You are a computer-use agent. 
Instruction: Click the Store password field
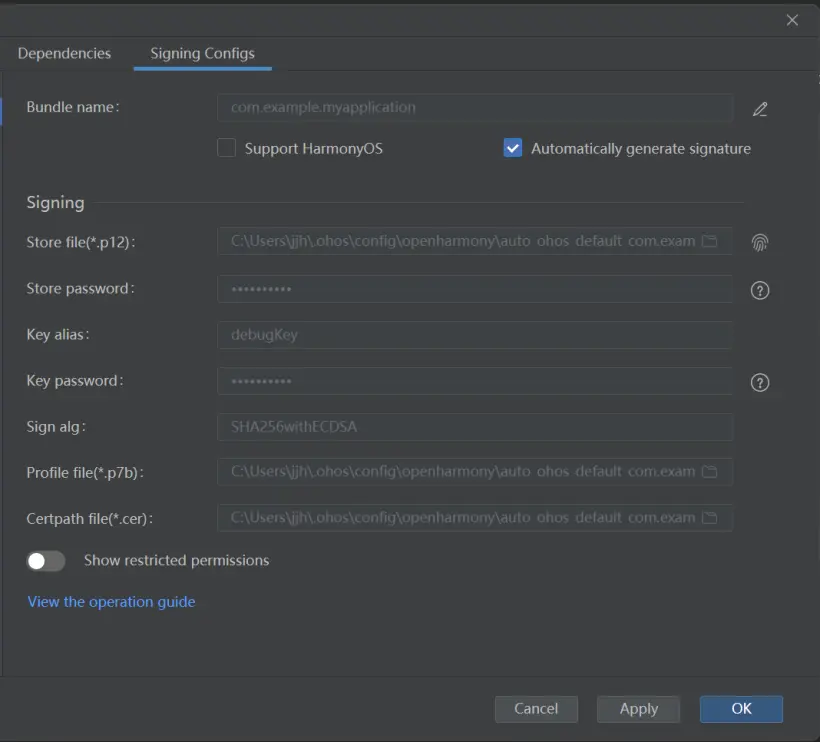[x=475, y=289]
